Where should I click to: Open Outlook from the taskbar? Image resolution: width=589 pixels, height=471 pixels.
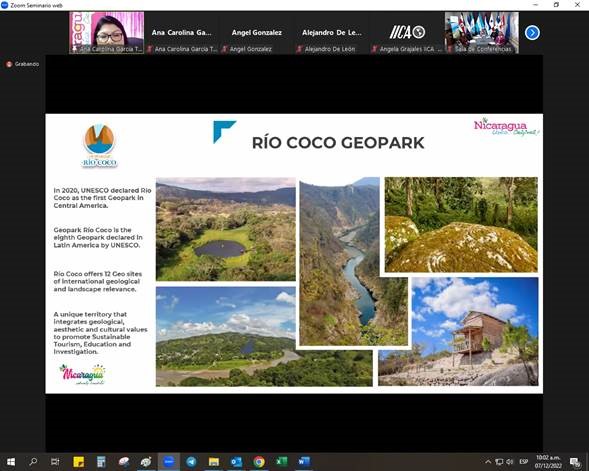coord(236,462)
